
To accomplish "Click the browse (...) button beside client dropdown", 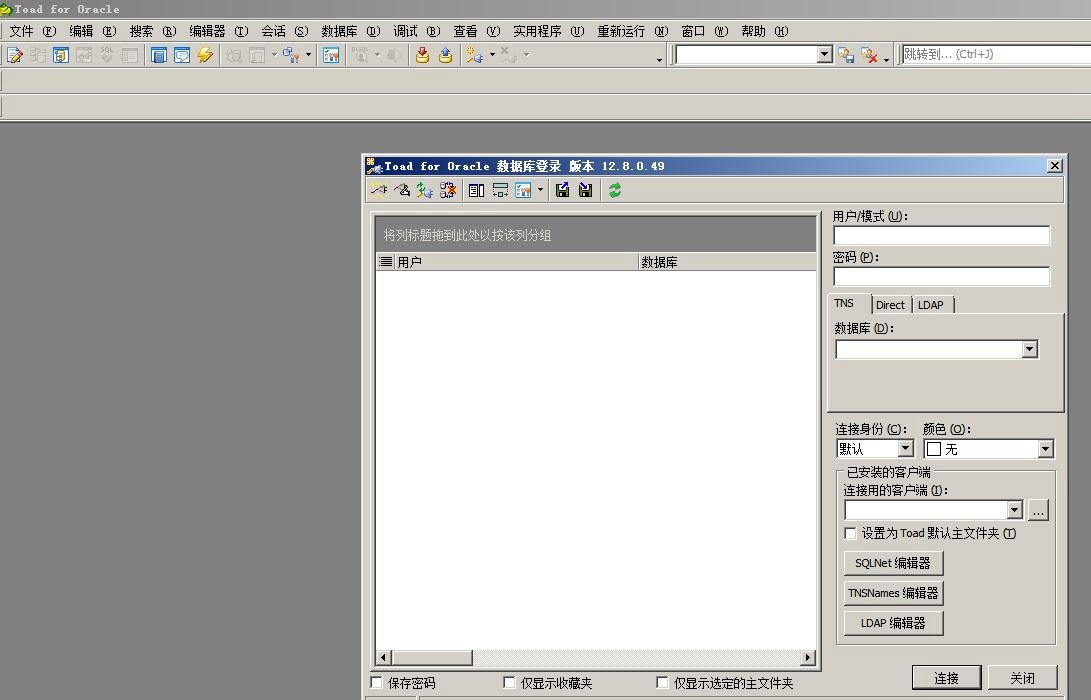I will click(x=1038, y=511).
